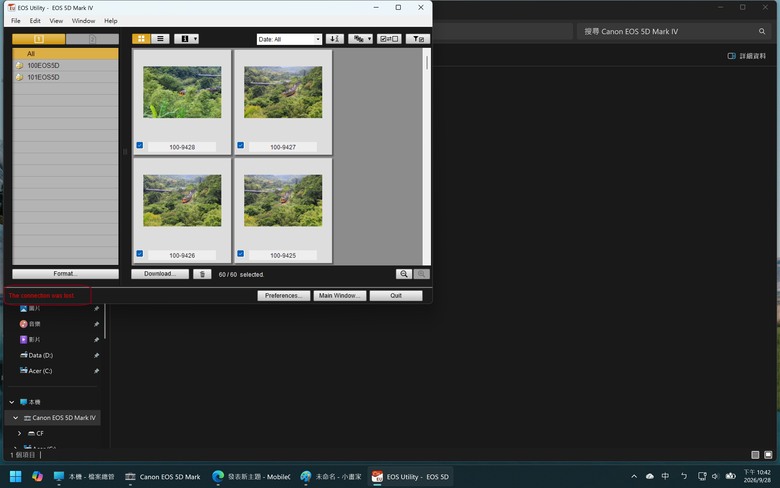This screenshot has height=488, width=780.
Task: Click the Main Window... button
Action: [340, 295]
